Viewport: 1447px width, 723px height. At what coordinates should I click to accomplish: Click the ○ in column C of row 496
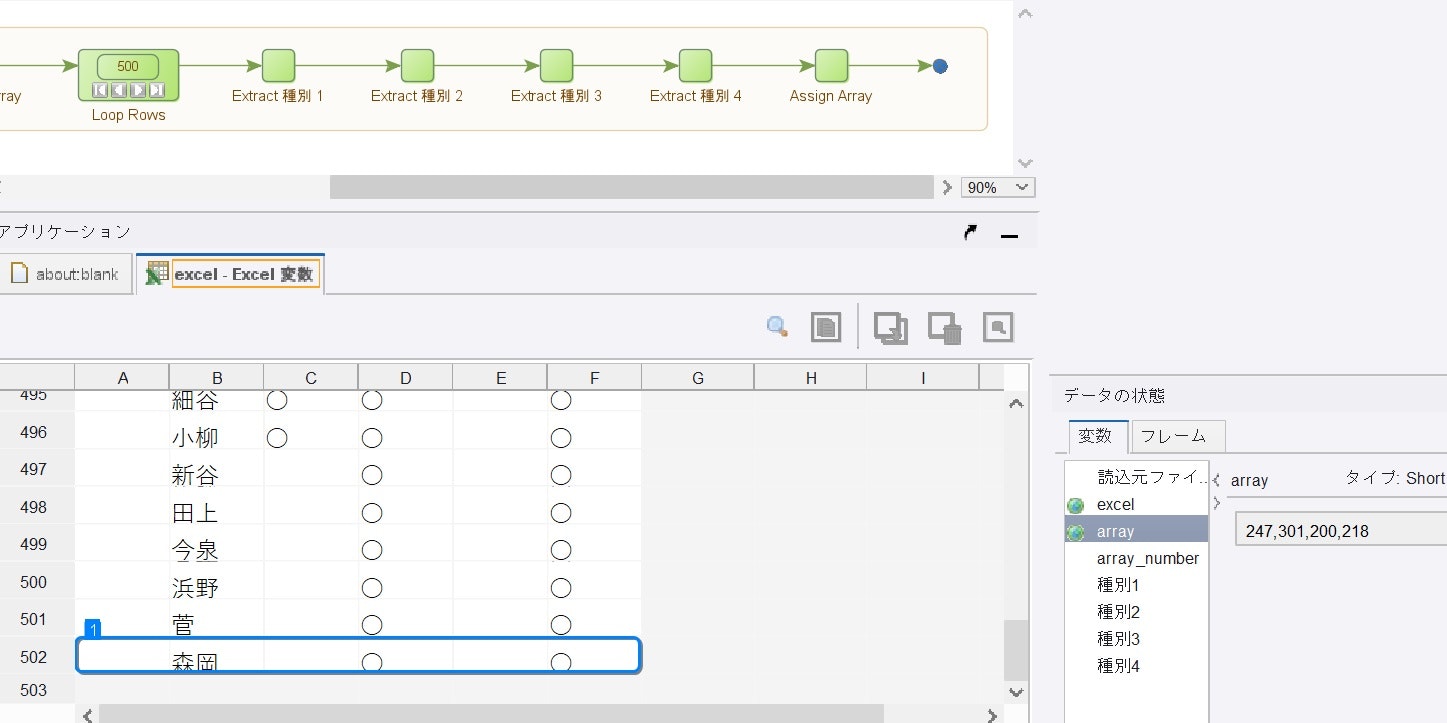click(x=278, y=437)
